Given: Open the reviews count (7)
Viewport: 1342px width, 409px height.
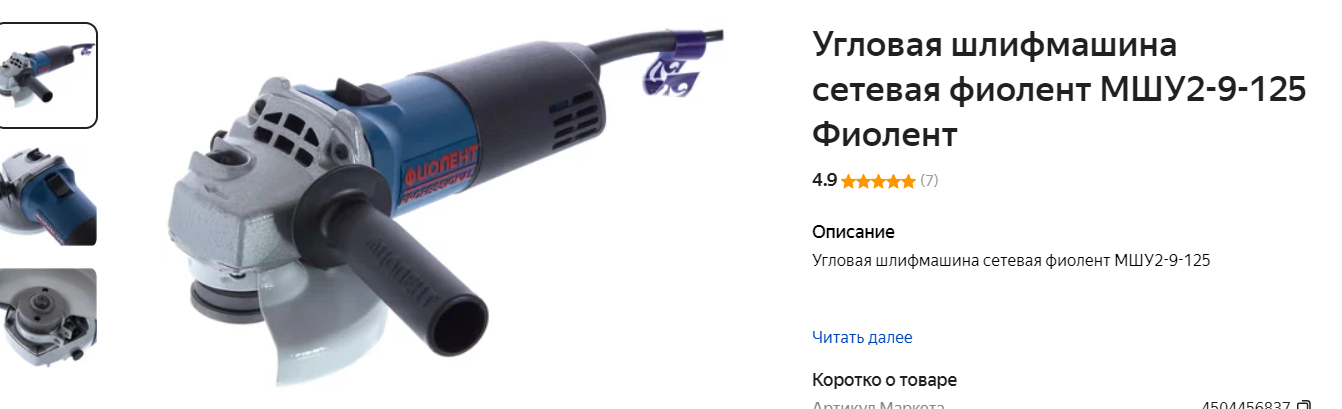Looking at the screenshot, I should (929, 181).
